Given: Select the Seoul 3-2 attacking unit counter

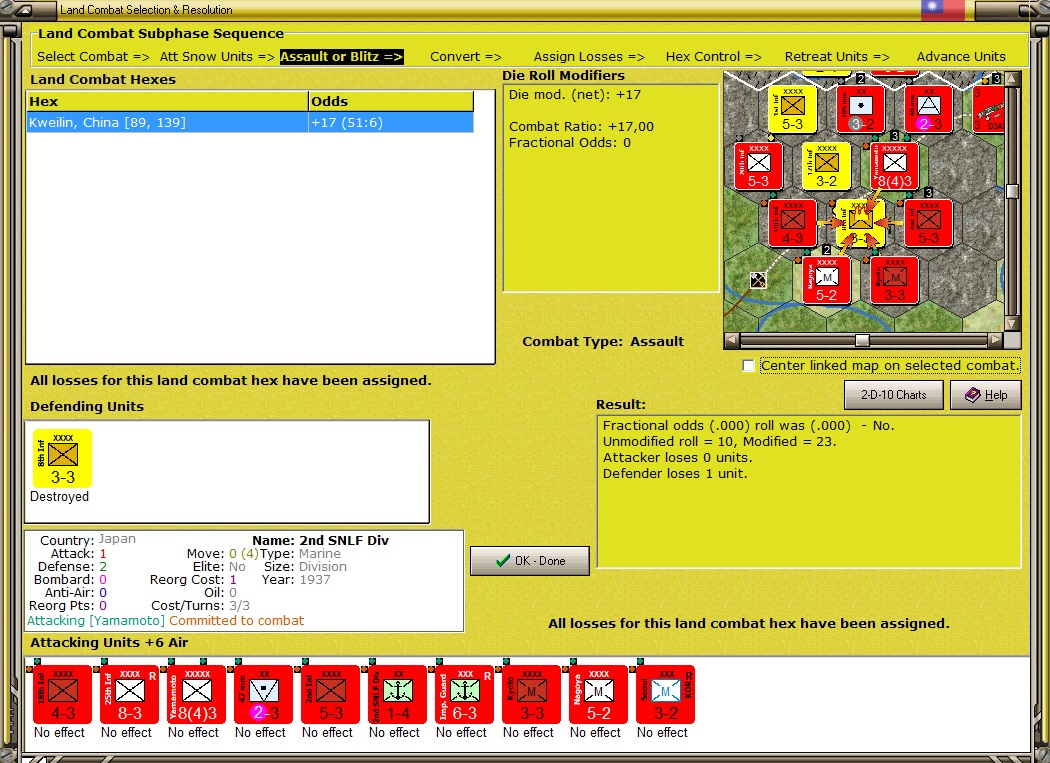Looking at the screenshot, I should (x=665, y=695).
